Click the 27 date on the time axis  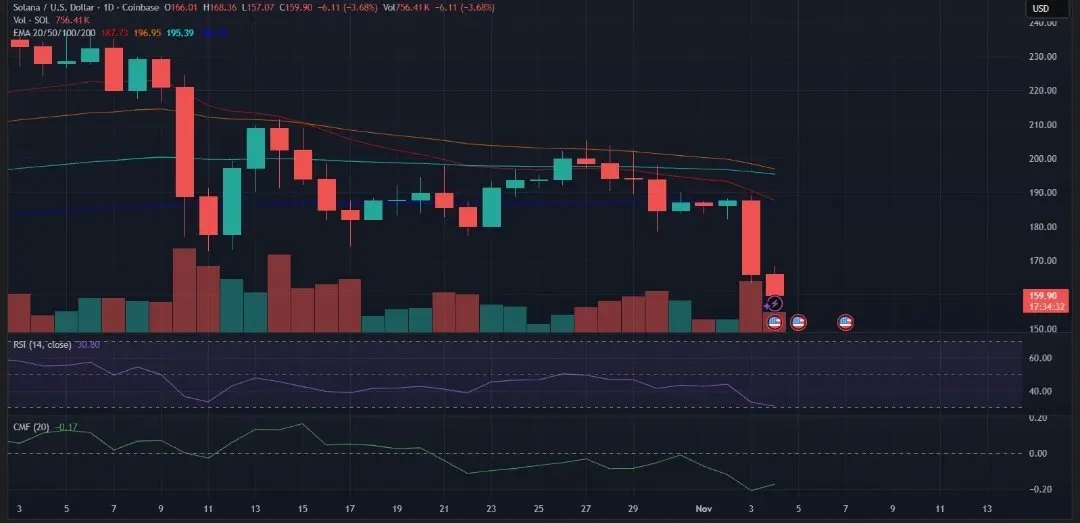(585, 509)
